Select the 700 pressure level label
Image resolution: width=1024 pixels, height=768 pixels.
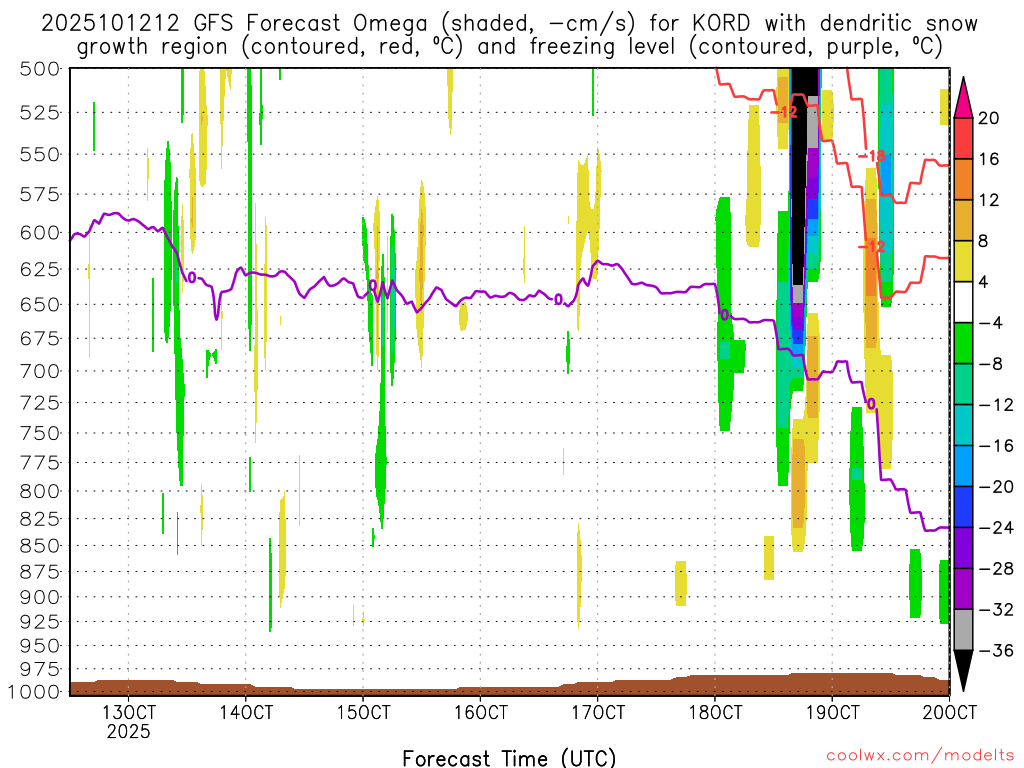pos(39,371)
